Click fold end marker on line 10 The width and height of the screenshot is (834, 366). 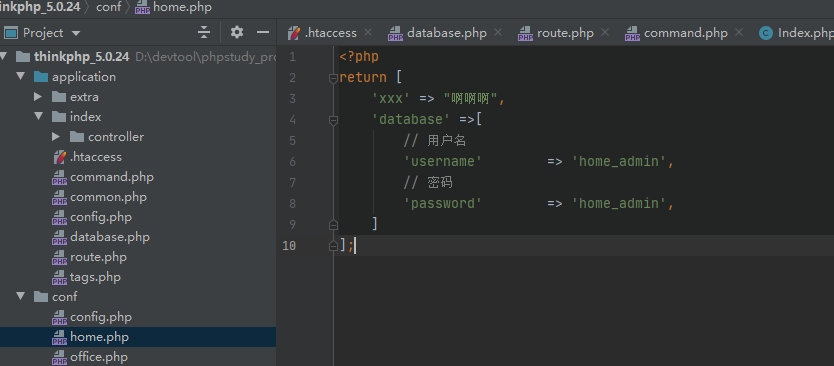pos(333,246)
